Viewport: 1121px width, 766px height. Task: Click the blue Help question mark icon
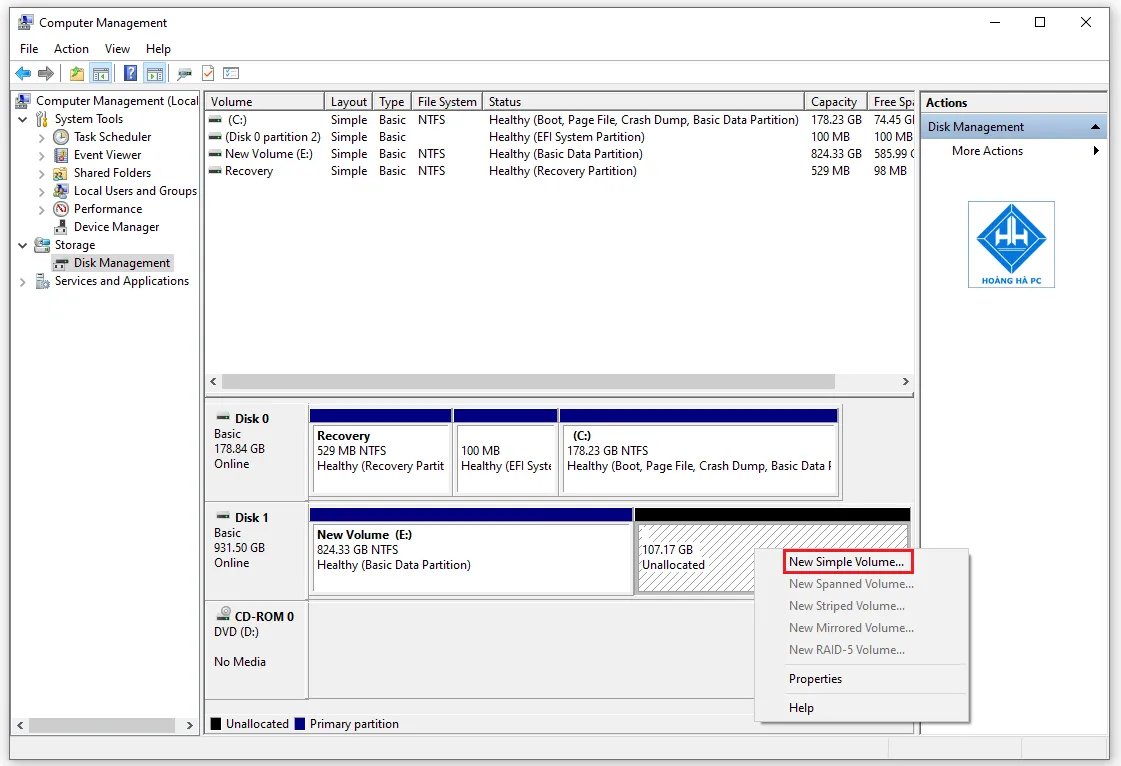(130, 73)
